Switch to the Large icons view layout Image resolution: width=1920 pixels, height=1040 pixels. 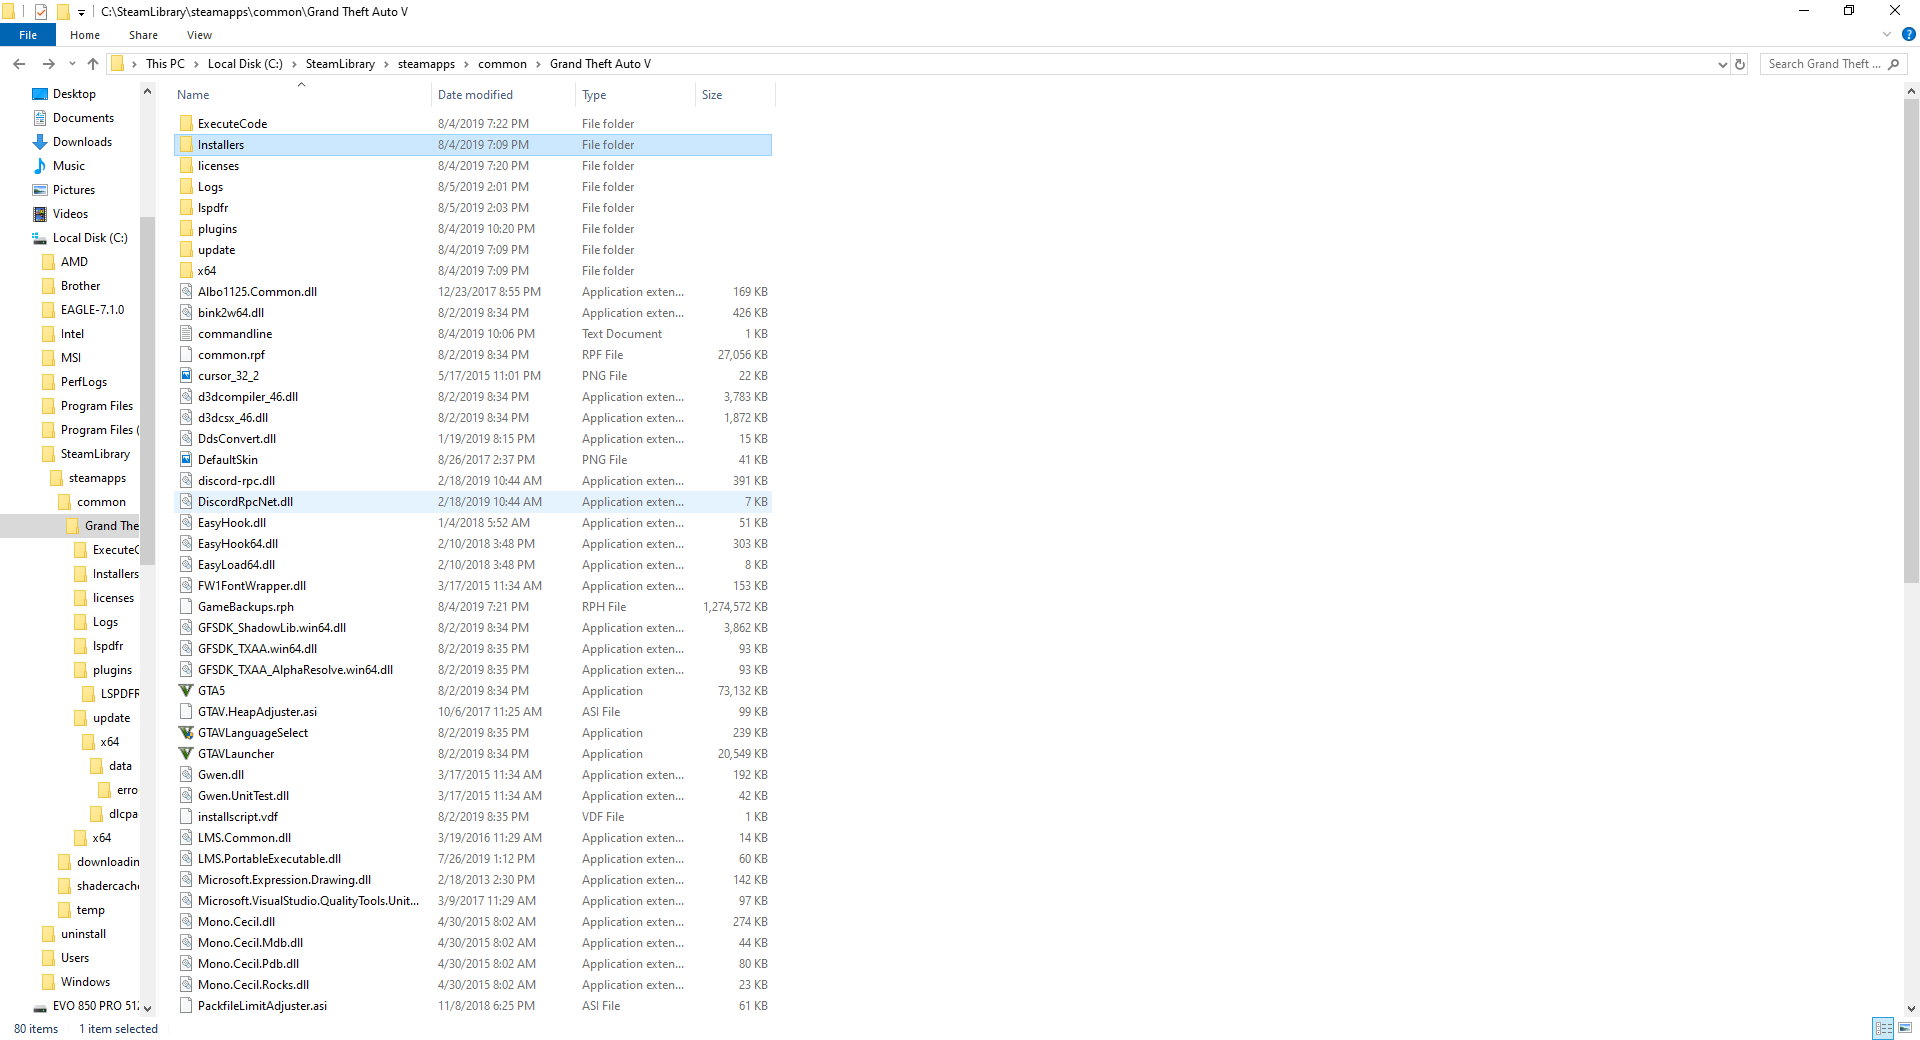click(1905, 1028)
